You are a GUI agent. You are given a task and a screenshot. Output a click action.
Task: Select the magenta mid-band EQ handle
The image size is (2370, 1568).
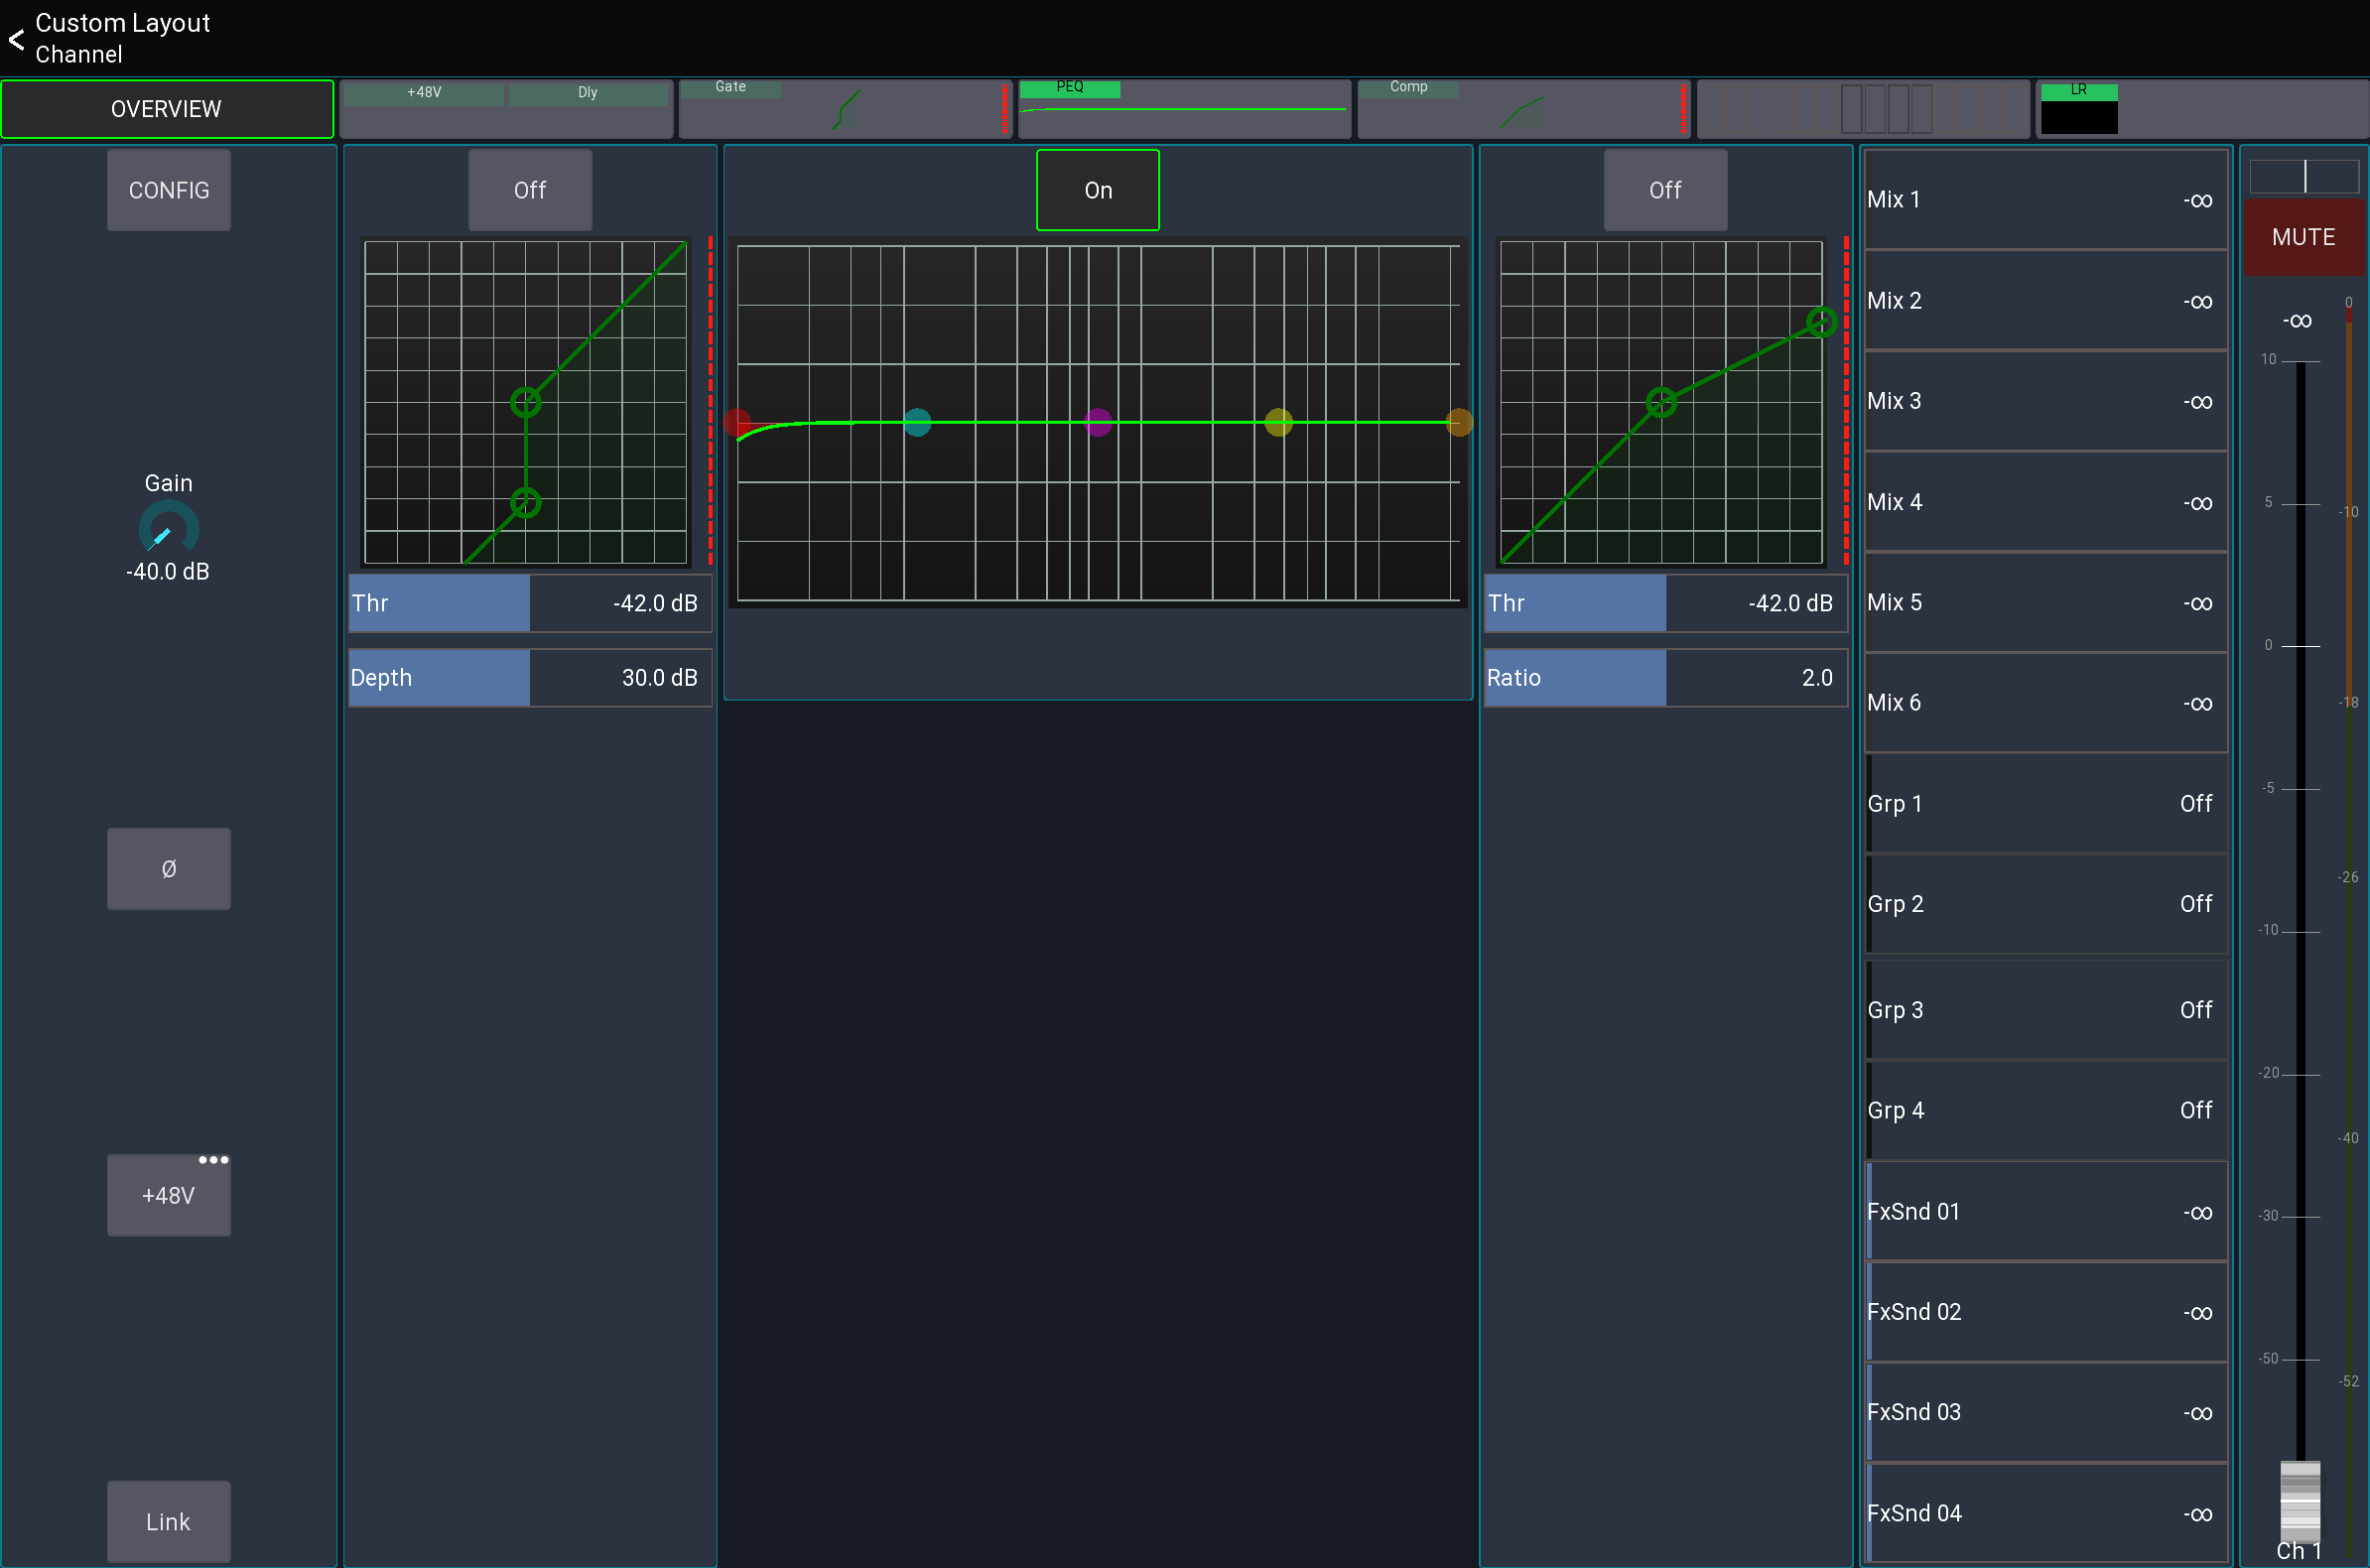pyautogui.click(x=1098, y=422)
